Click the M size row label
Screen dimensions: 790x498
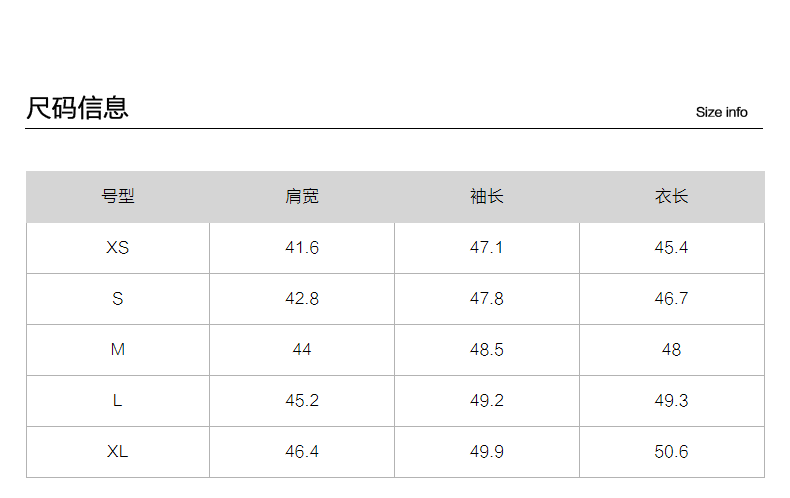(118, 349)
